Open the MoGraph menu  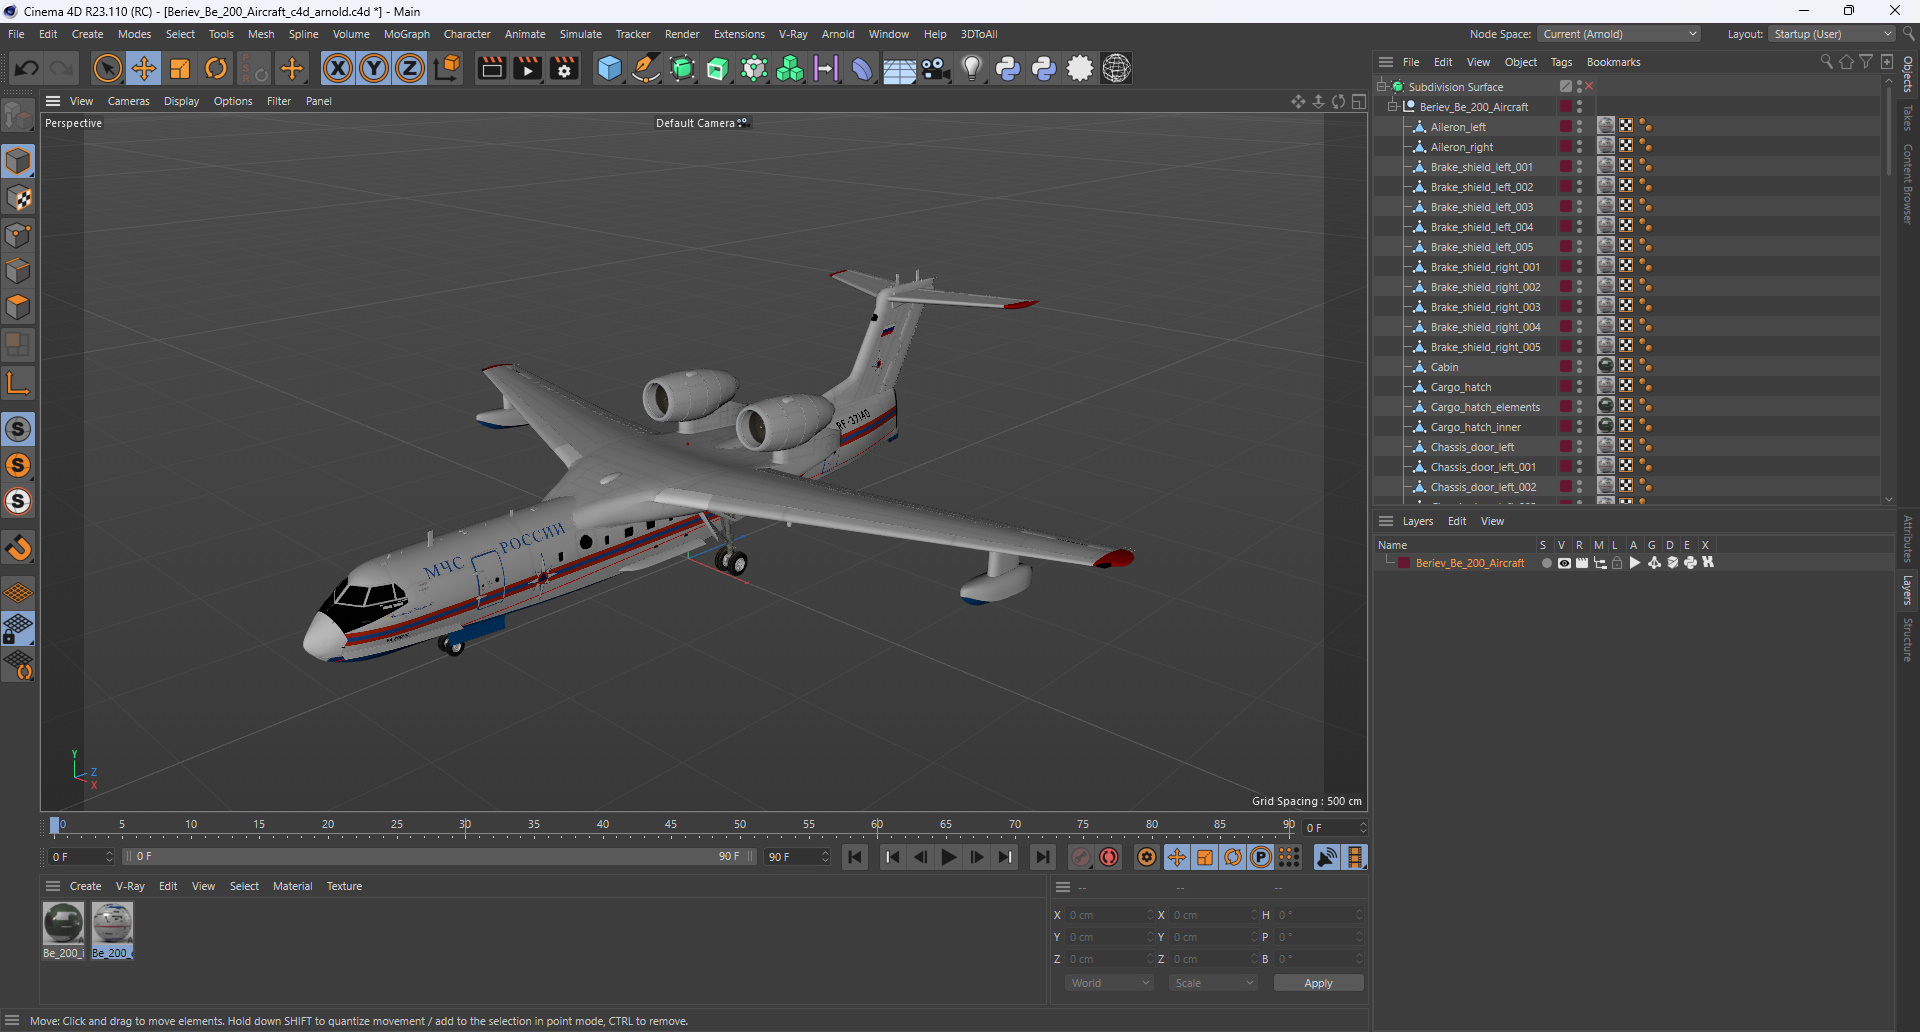[x=407, y=34]
